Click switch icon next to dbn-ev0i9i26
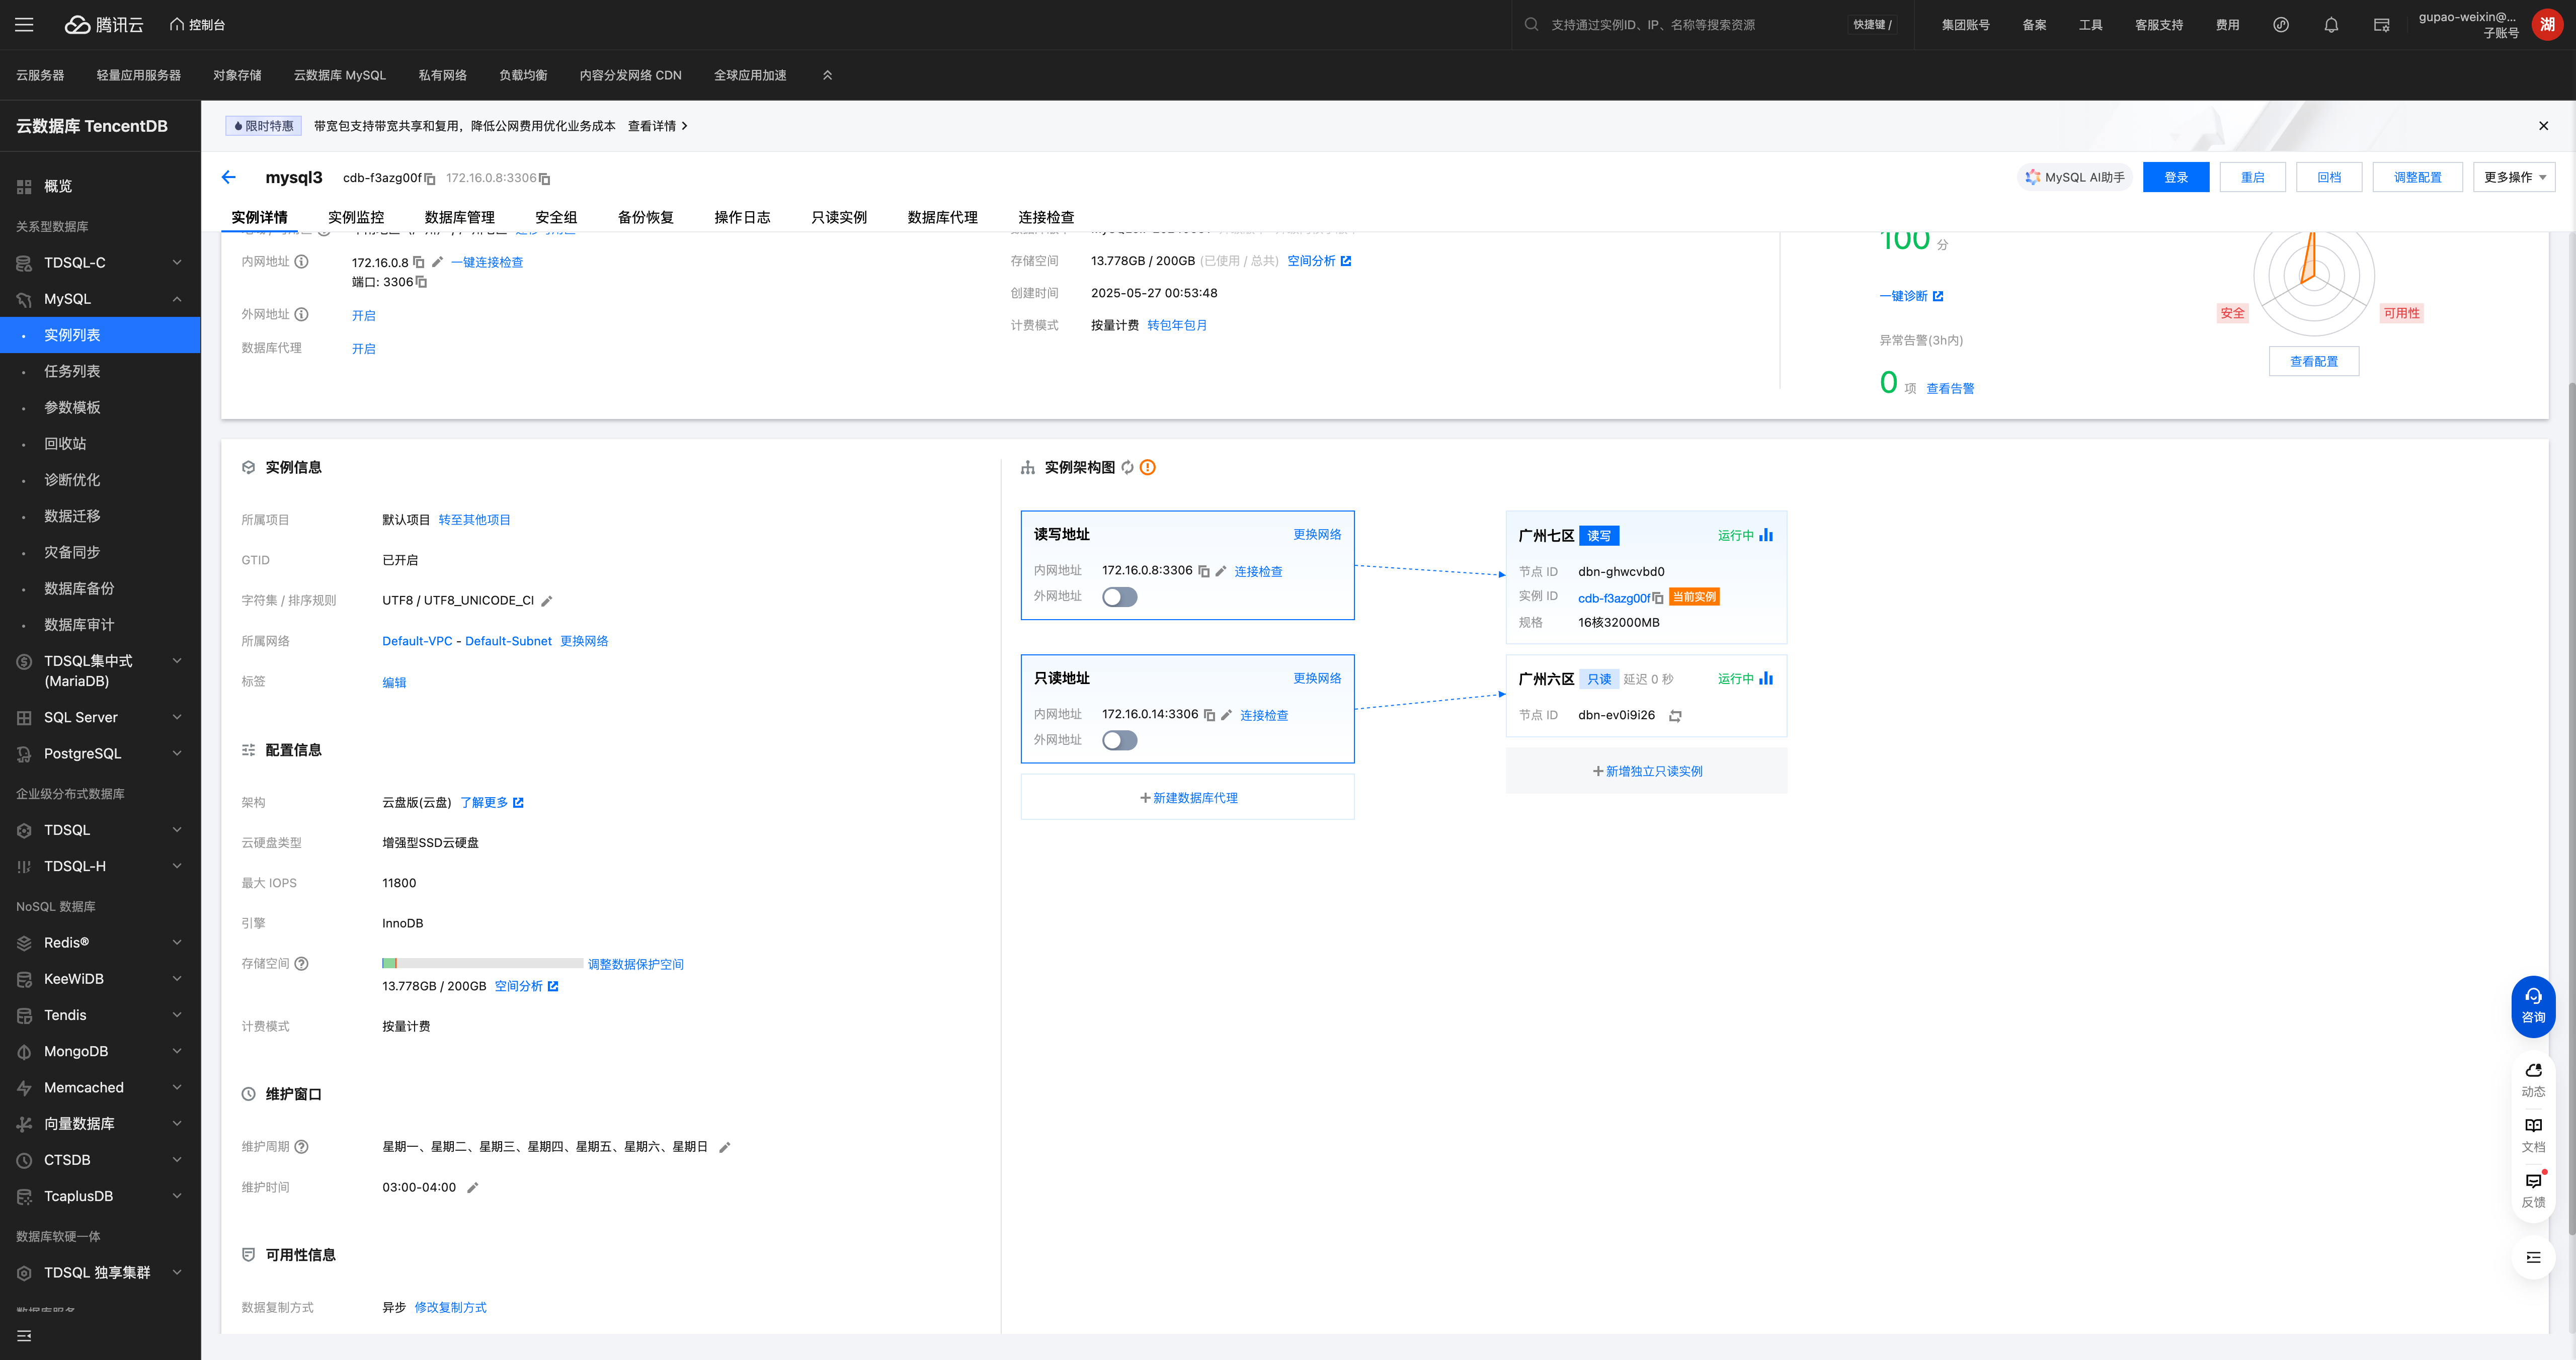The width and height of the screenshot is (2576, 1360). (1675, 716)
